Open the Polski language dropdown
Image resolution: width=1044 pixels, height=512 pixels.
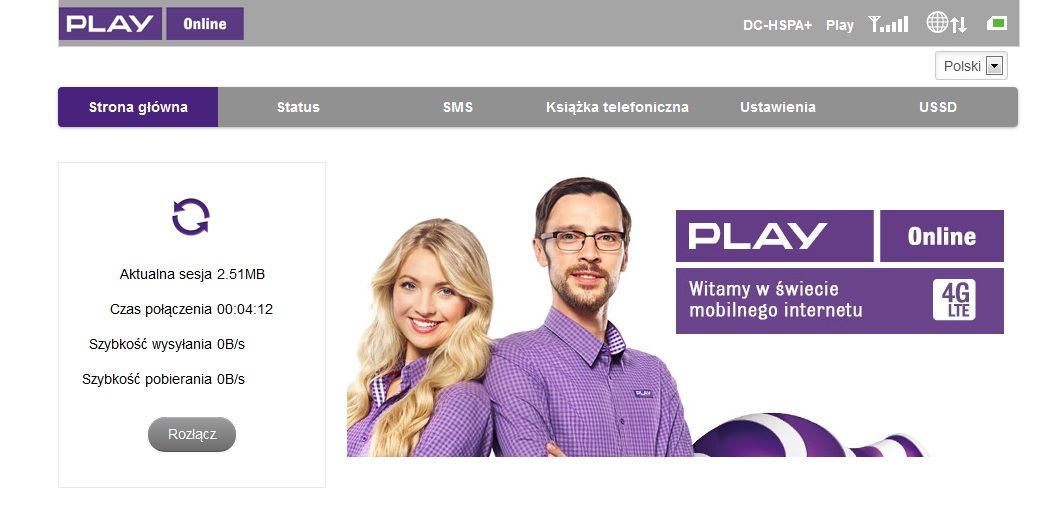point(971,66)
